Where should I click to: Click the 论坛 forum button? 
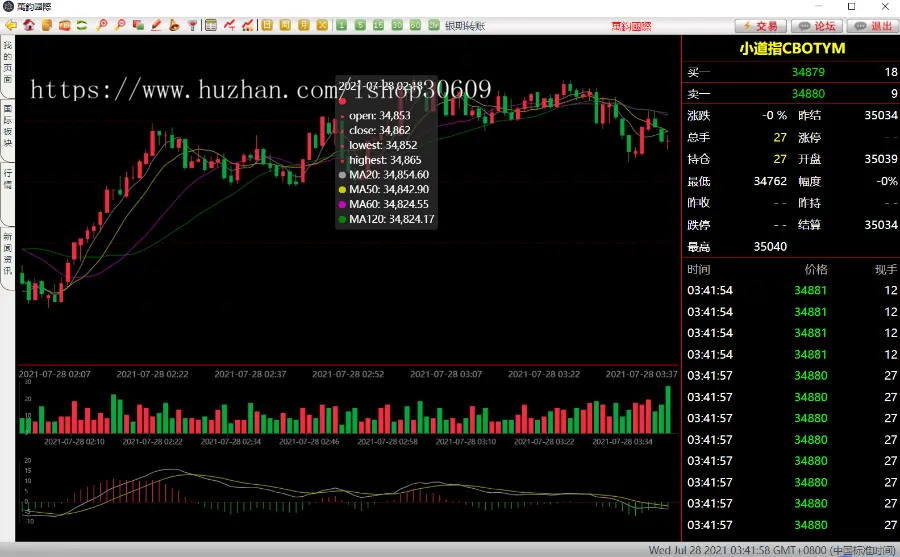(x=818, y=26)
